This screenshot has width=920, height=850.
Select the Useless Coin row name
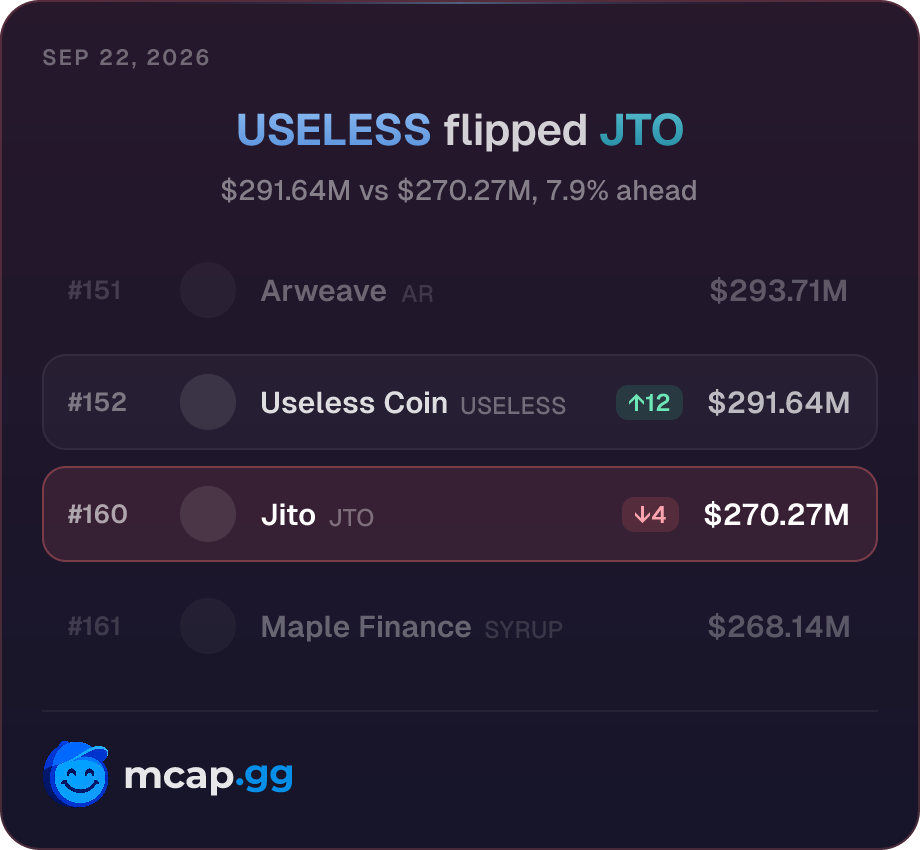tap(354, 403)
